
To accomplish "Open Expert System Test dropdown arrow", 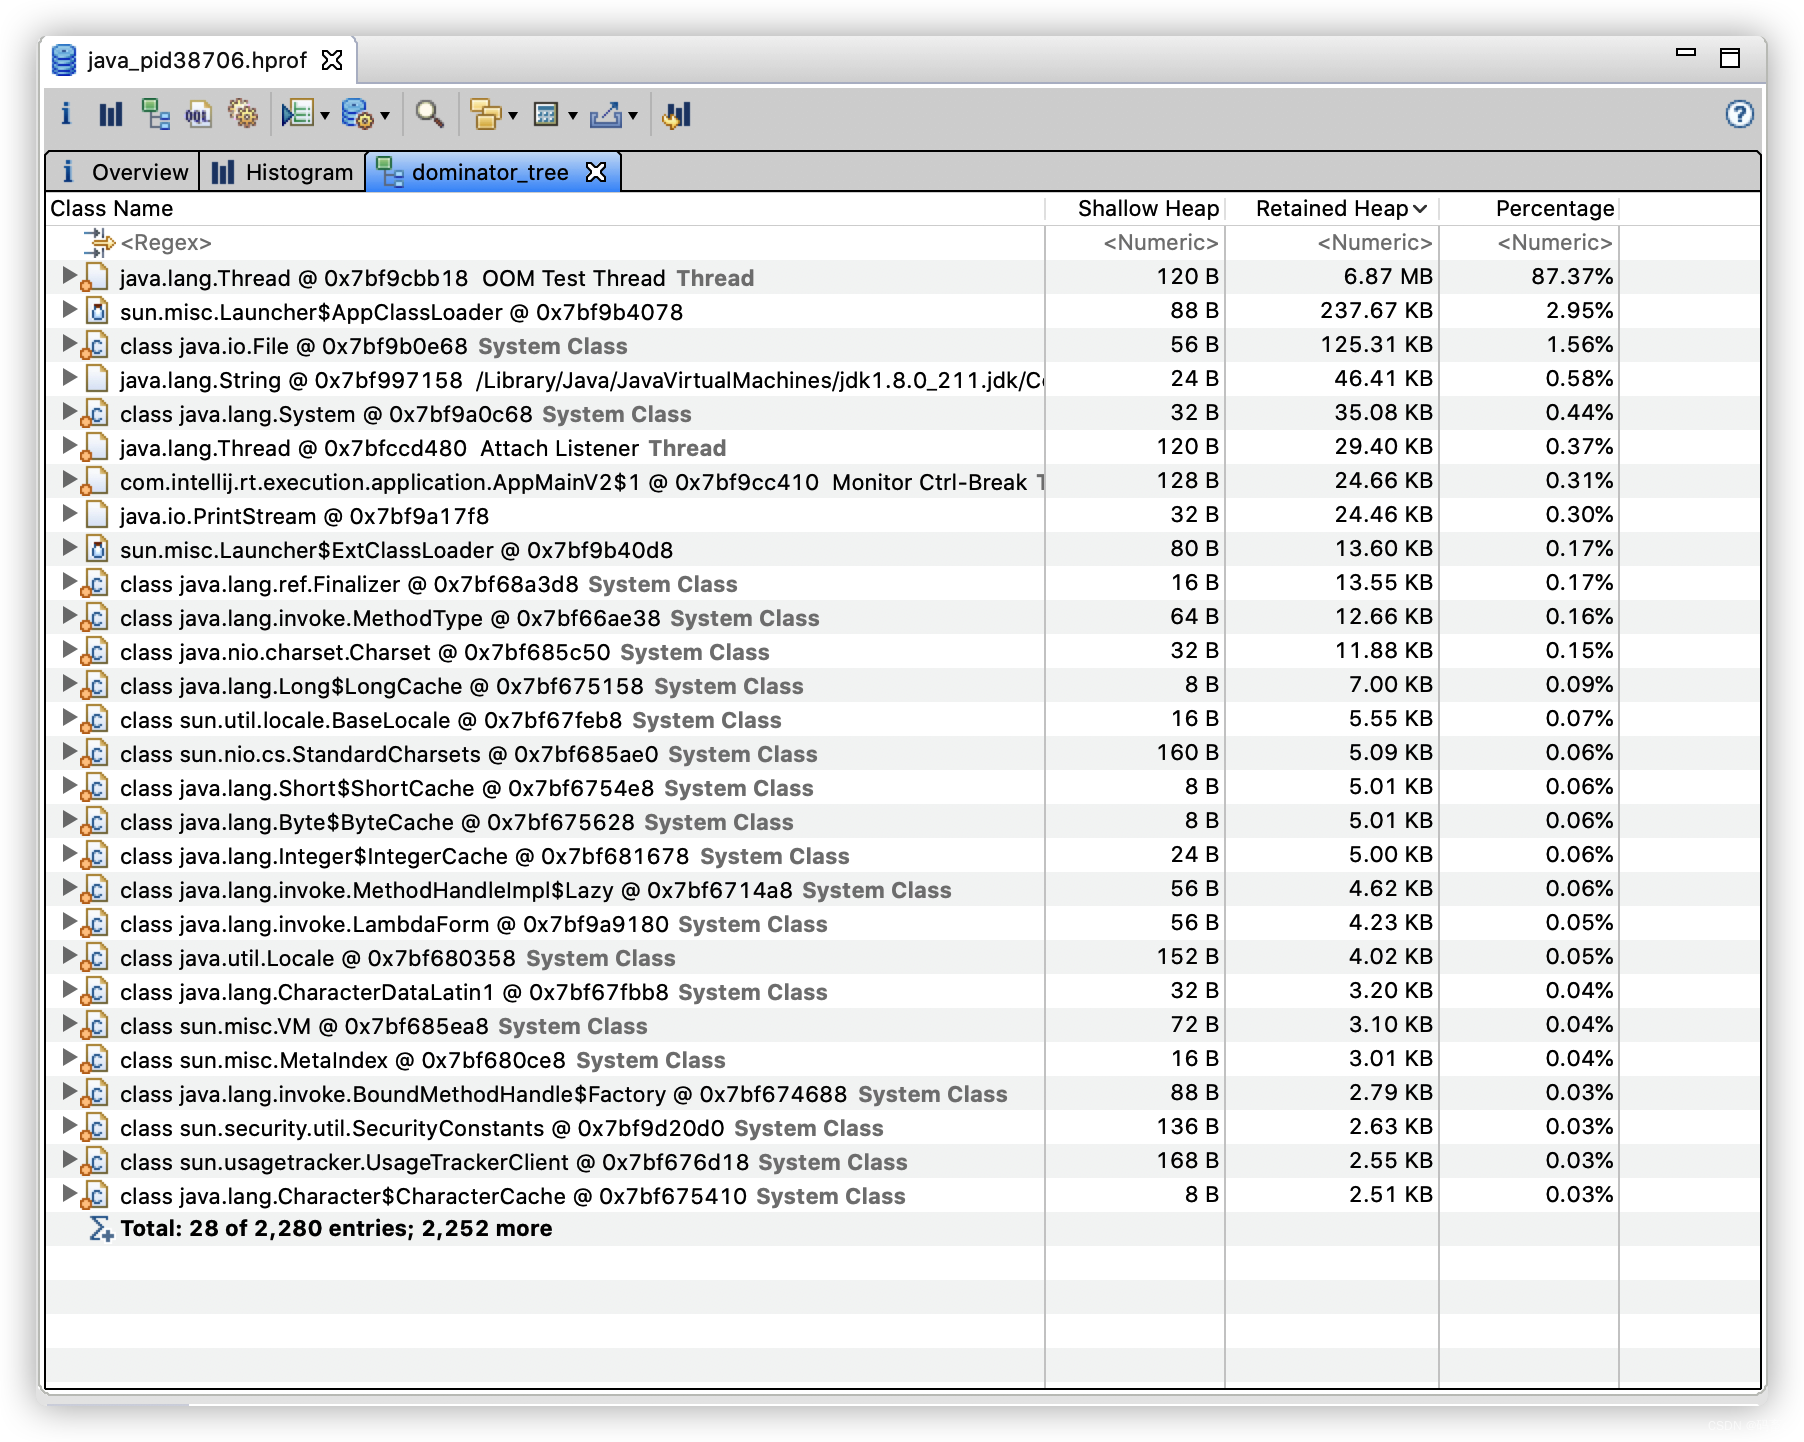I will click(325, 116).
